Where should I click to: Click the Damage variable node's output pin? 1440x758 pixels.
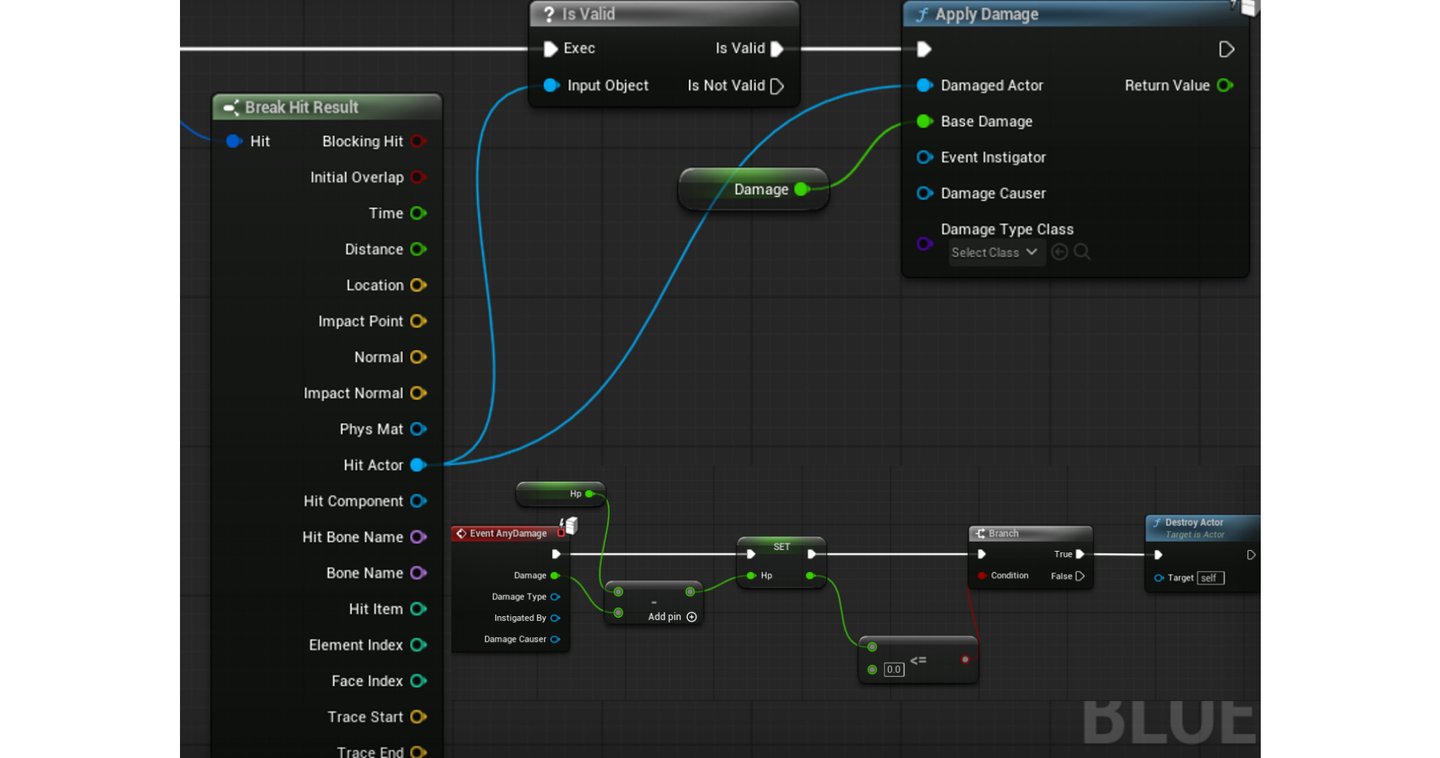tap(801, 189)
